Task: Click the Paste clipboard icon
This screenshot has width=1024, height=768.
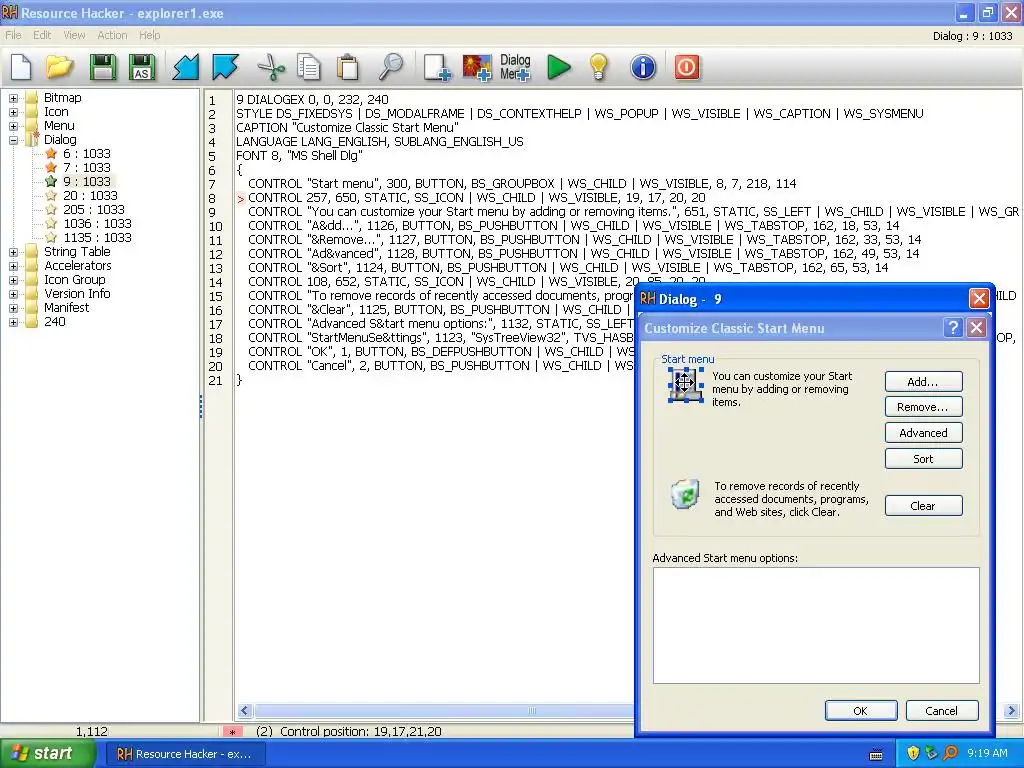Action: click(x=347, y=67)
